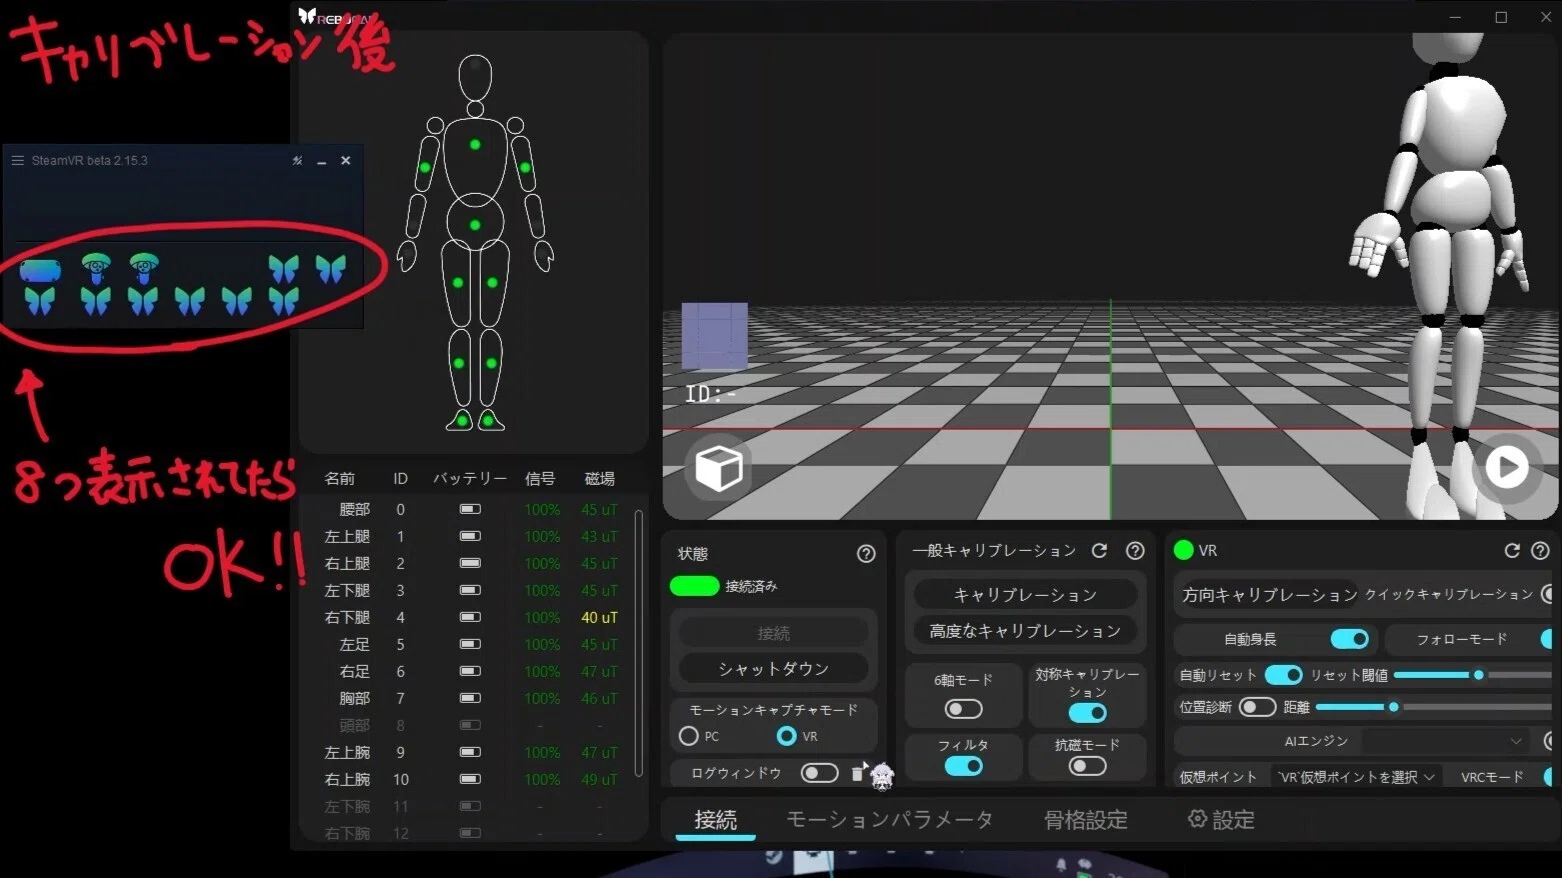Screen dimensions: 1562x878
Task: Click battery icon in 右上腕 row
Action: (470, 779)
